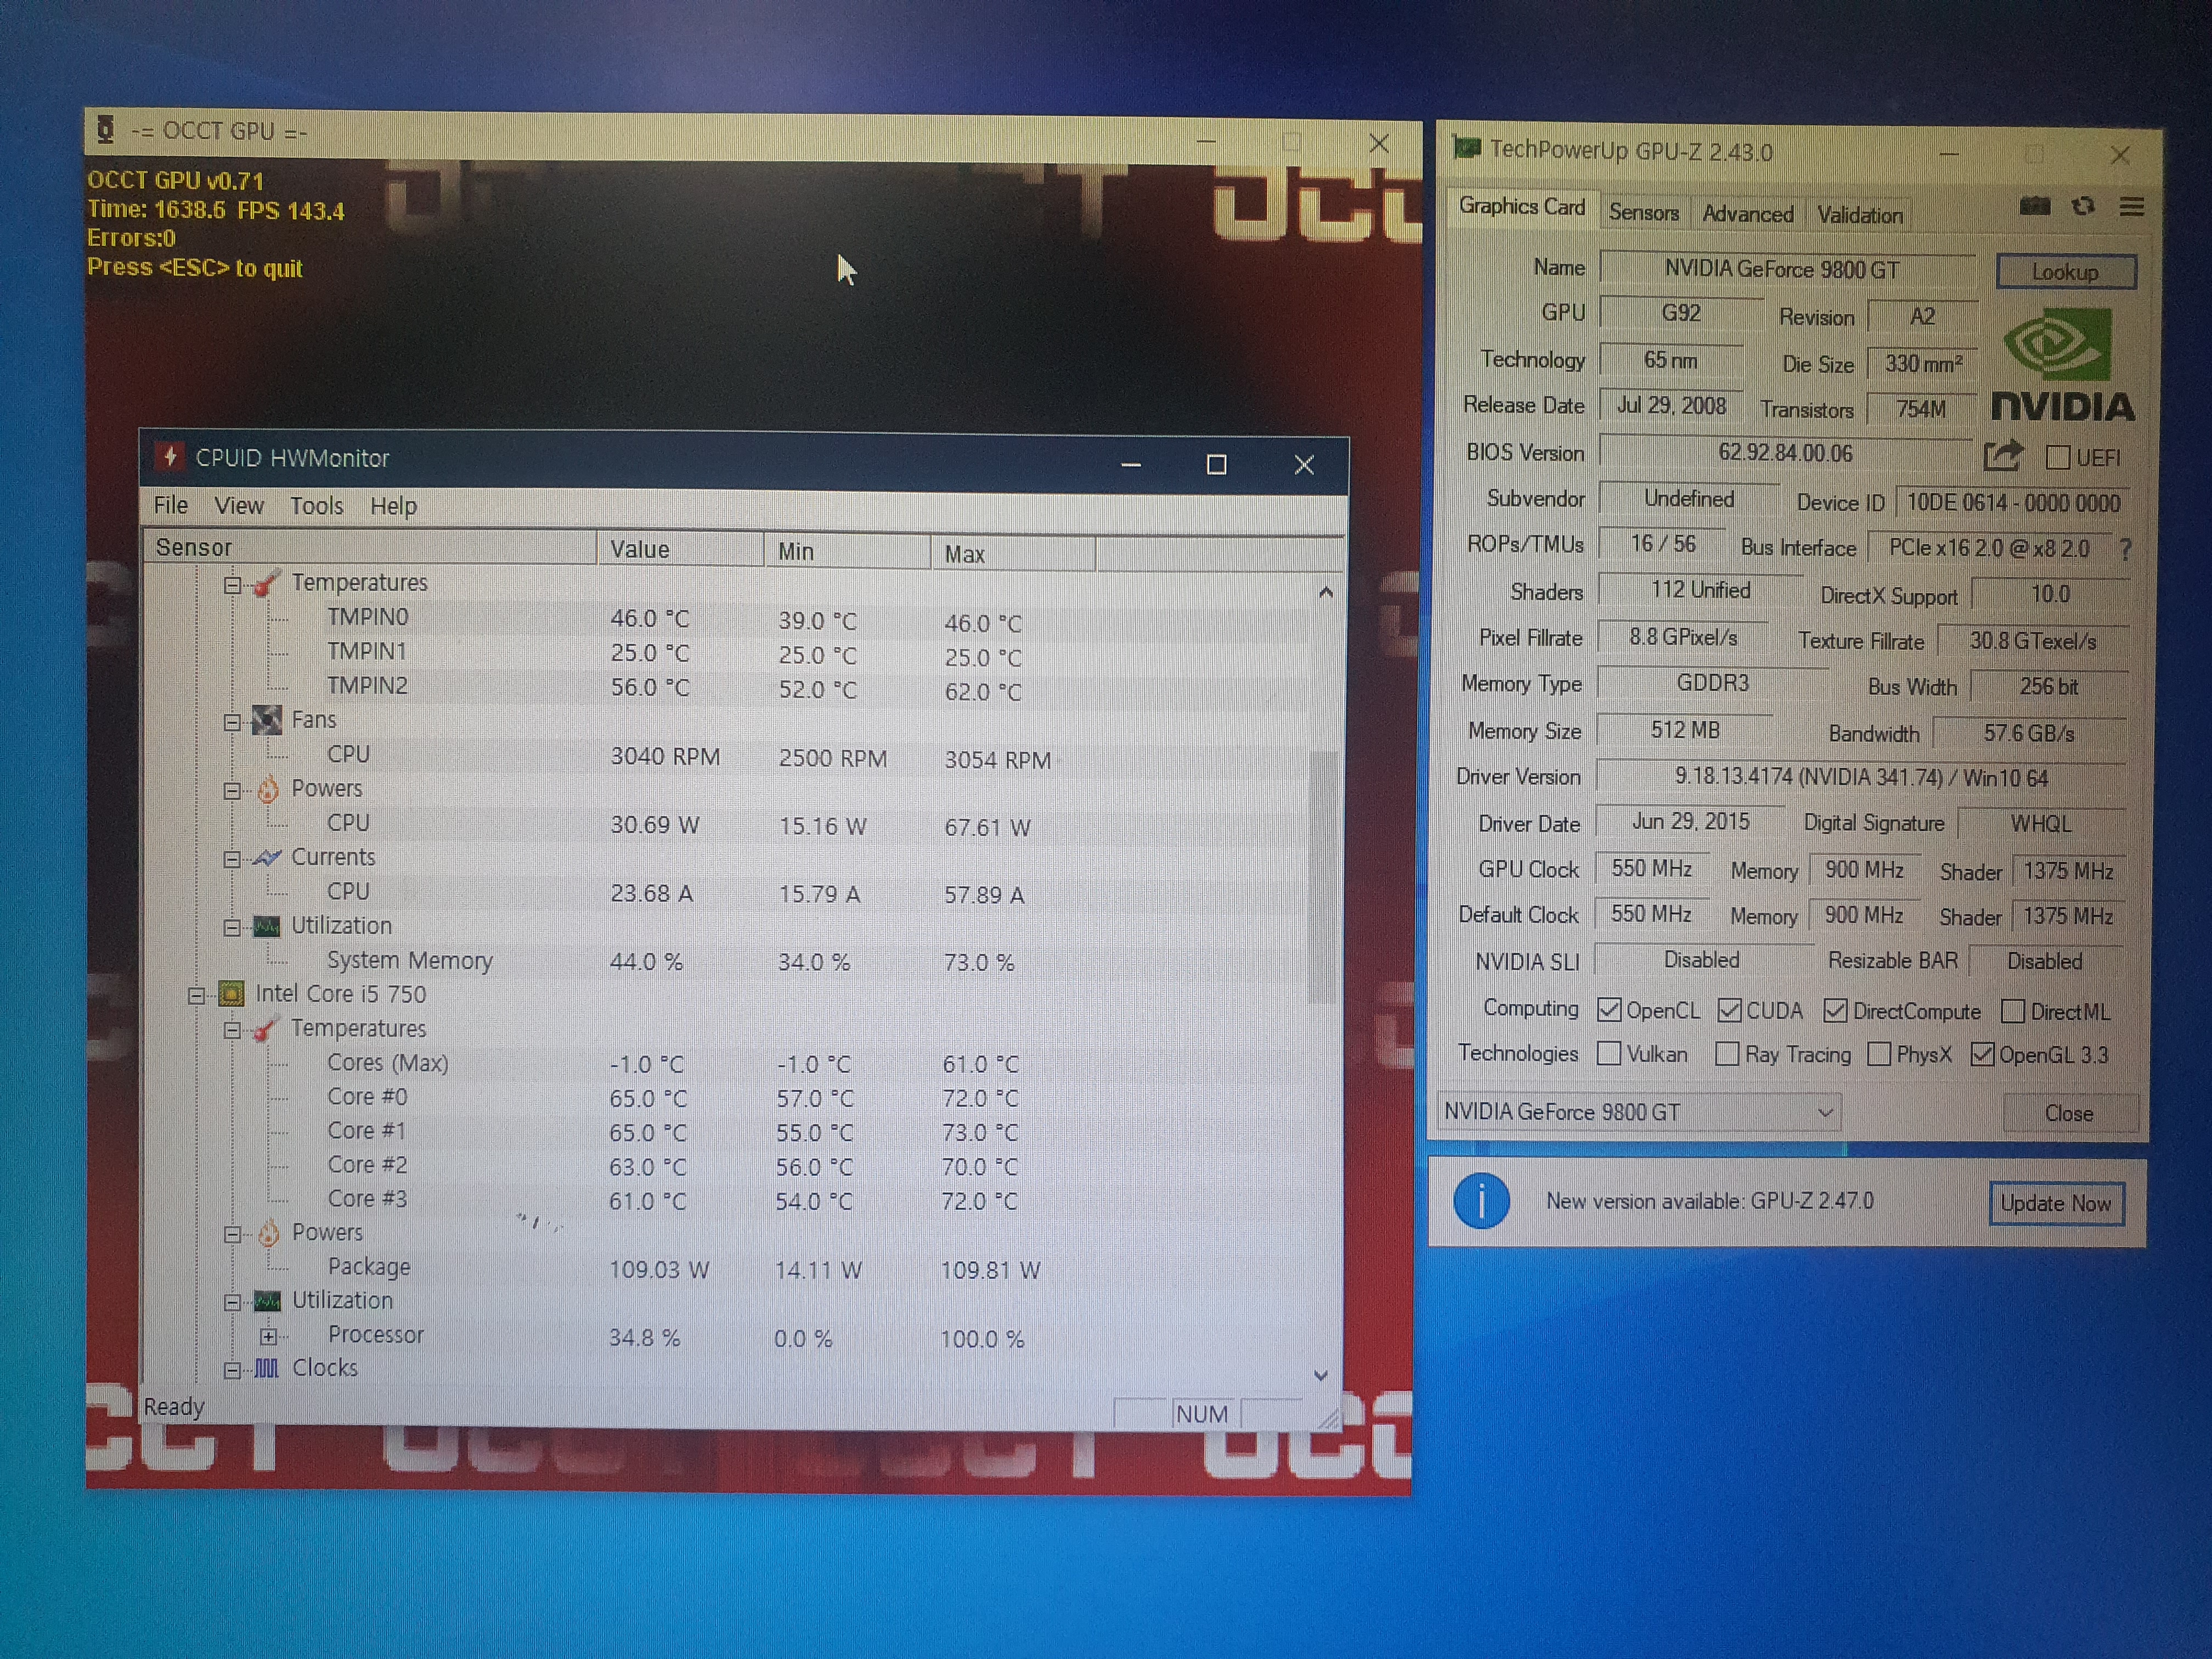Click the Max column header
Viewport: 2212px width, 1659px height.
[1012, 553]
